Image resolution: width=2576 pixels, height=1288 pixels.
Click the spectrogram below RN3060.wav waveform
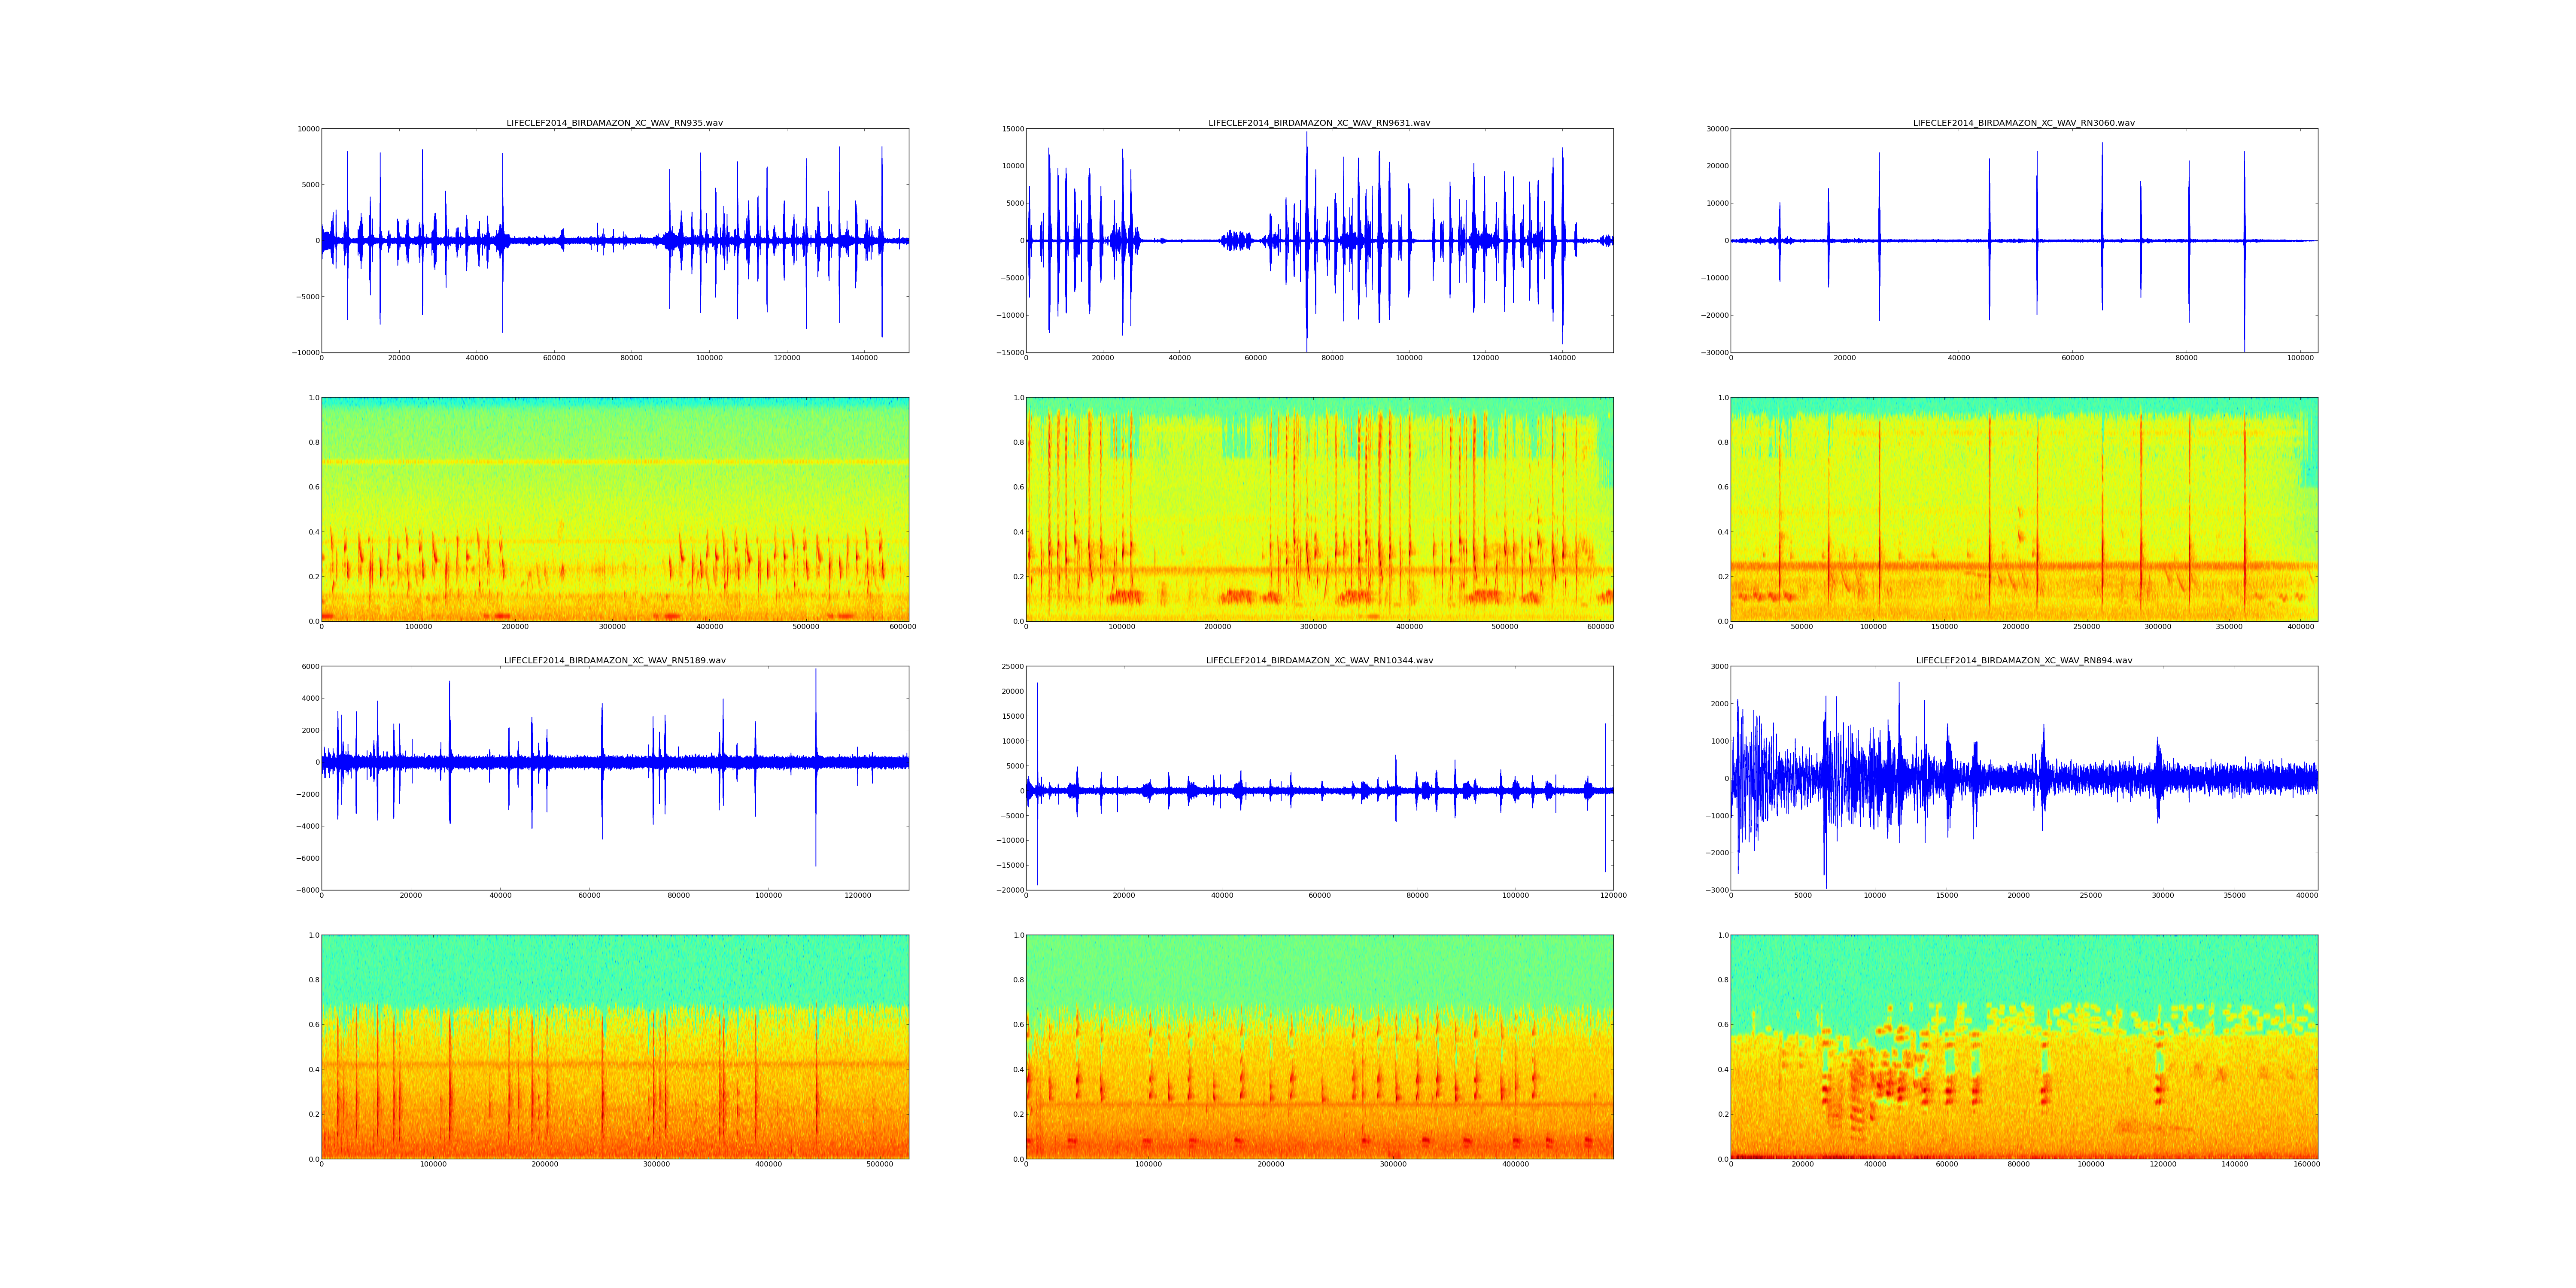[2023, 509]
